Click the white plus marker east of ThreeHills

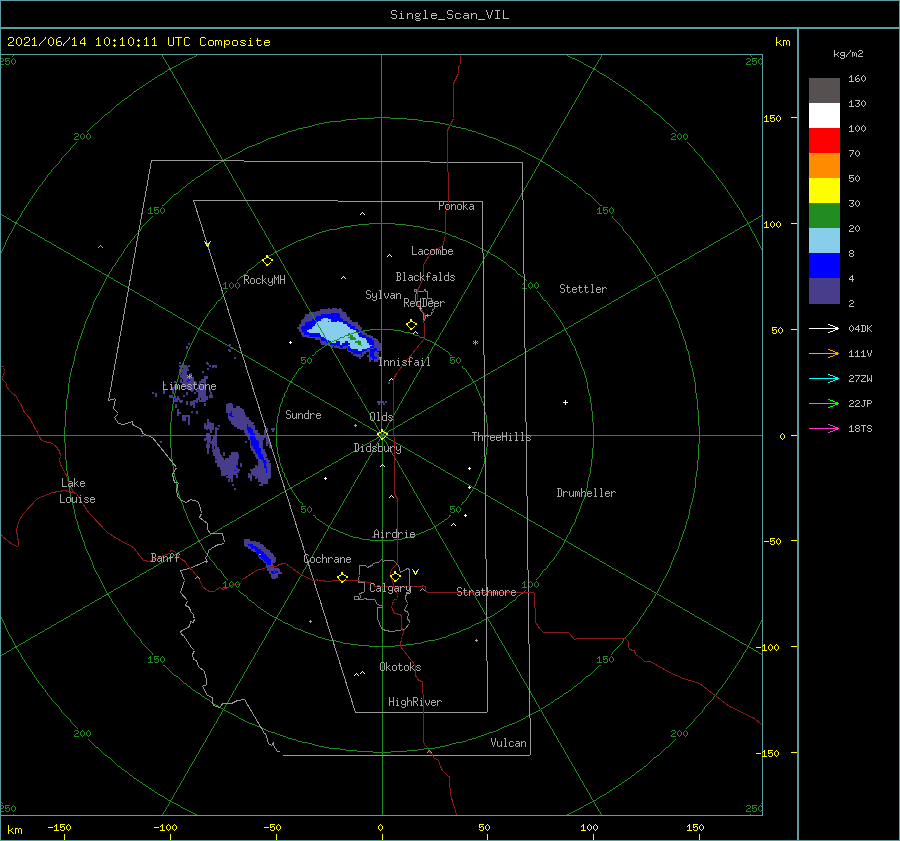click(565, 402)
